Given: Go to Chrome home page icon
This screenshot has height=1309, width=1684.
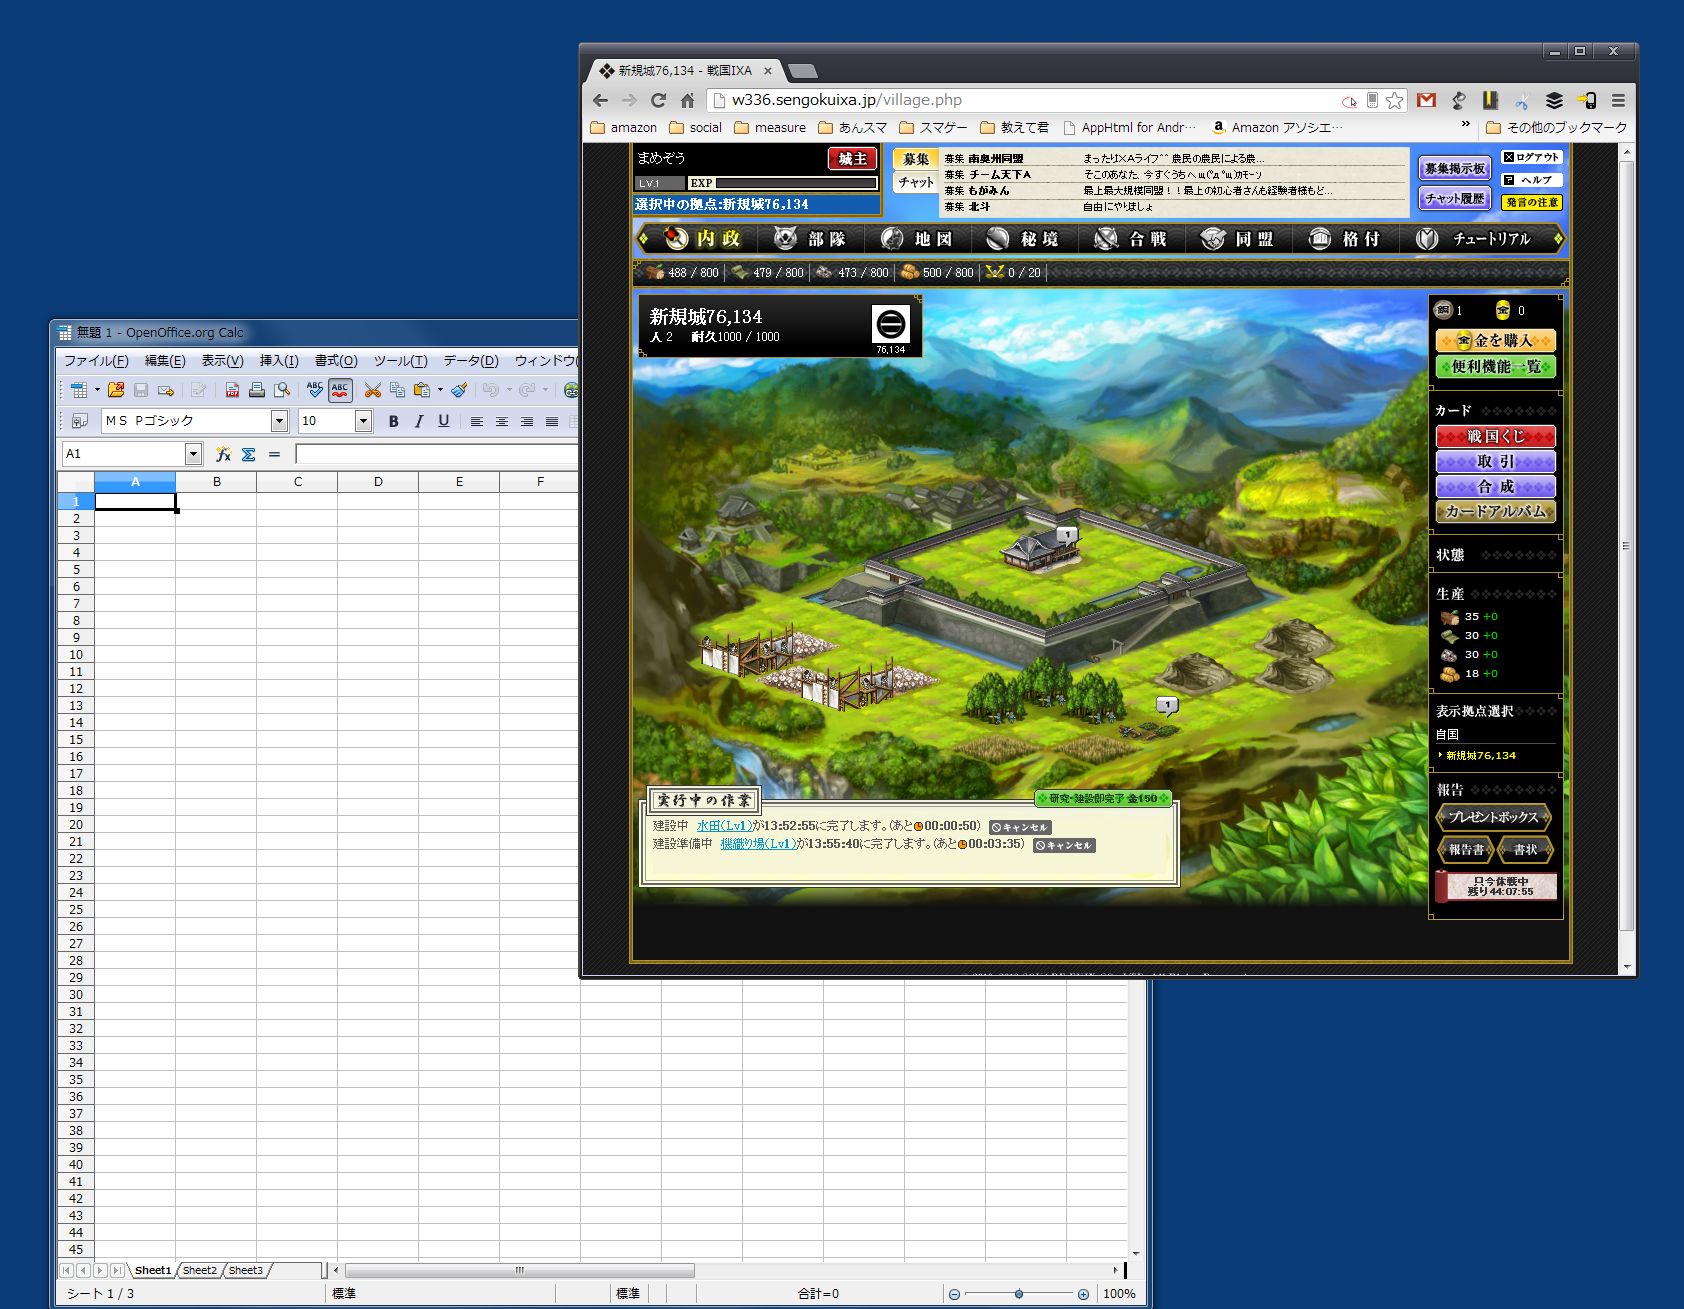Looking at the screenshot, I should (x=687, y=100).
